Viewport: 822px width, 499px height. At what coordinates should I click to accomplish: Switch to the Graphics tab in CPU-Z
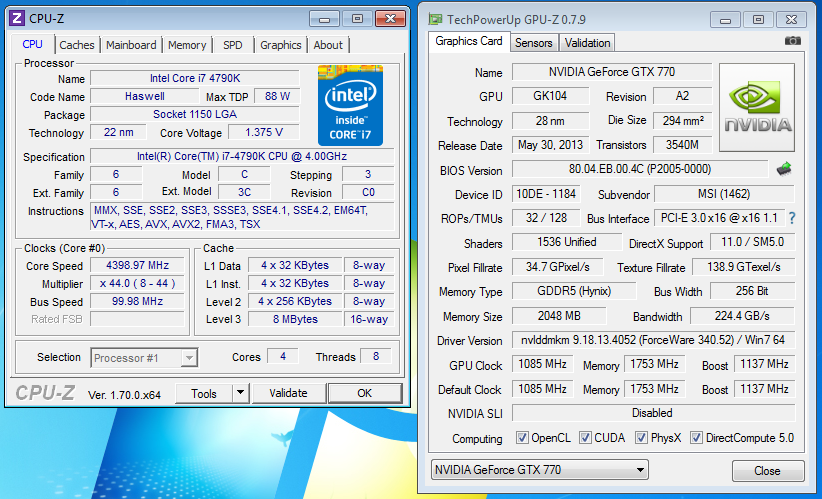(280, 45)
